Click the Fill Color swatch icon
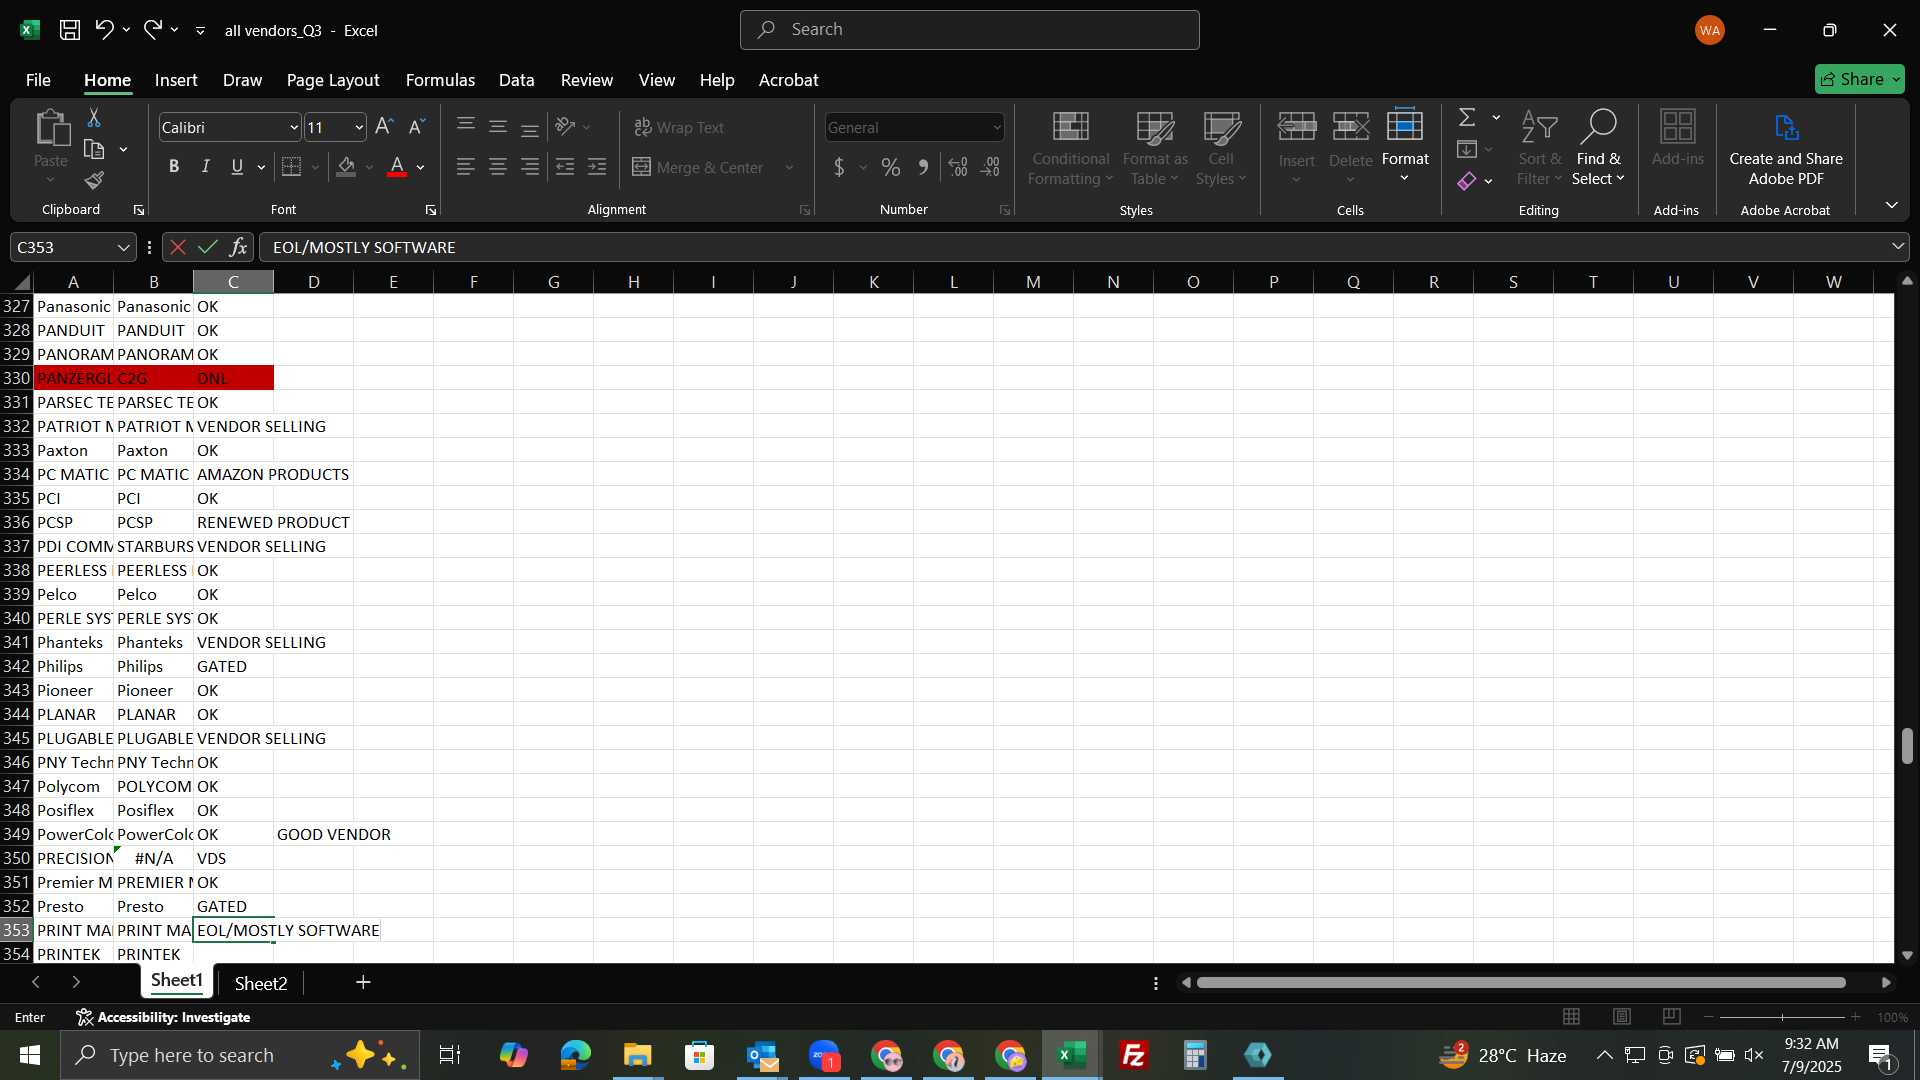 pos(346,167)
